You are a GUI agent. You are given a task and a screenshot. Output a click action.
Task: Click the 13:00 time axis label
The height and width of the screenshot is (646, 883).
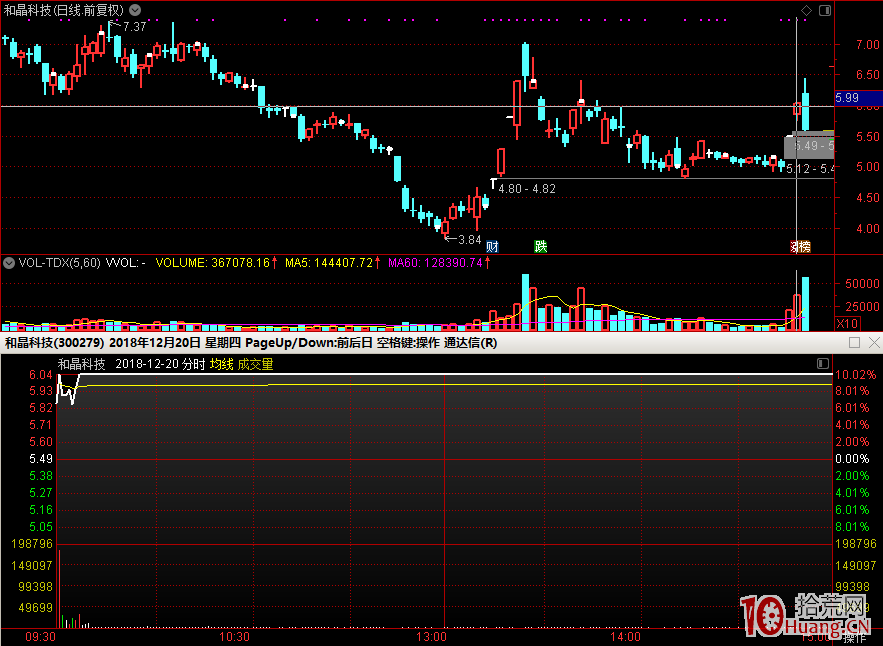click(431, 637)
